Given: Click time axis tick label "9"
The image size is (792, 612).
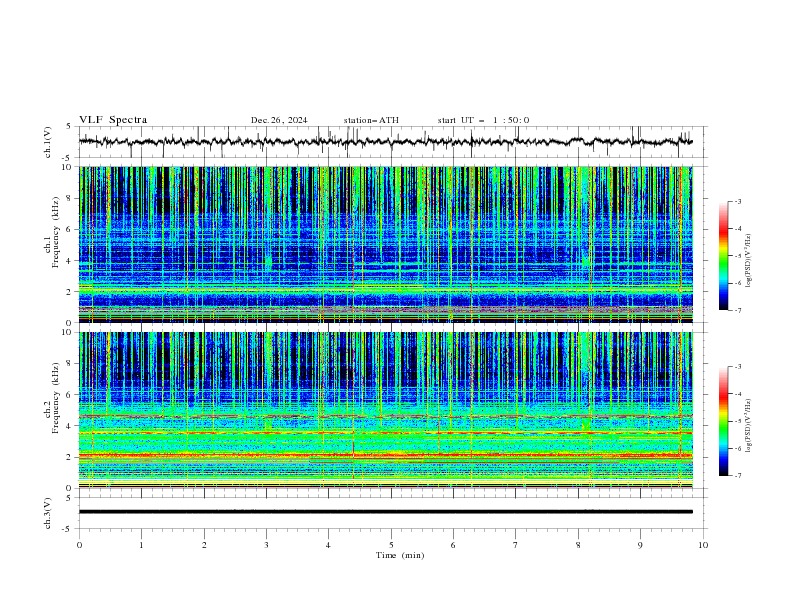Looking at the screenshot, I should [640, 545].
